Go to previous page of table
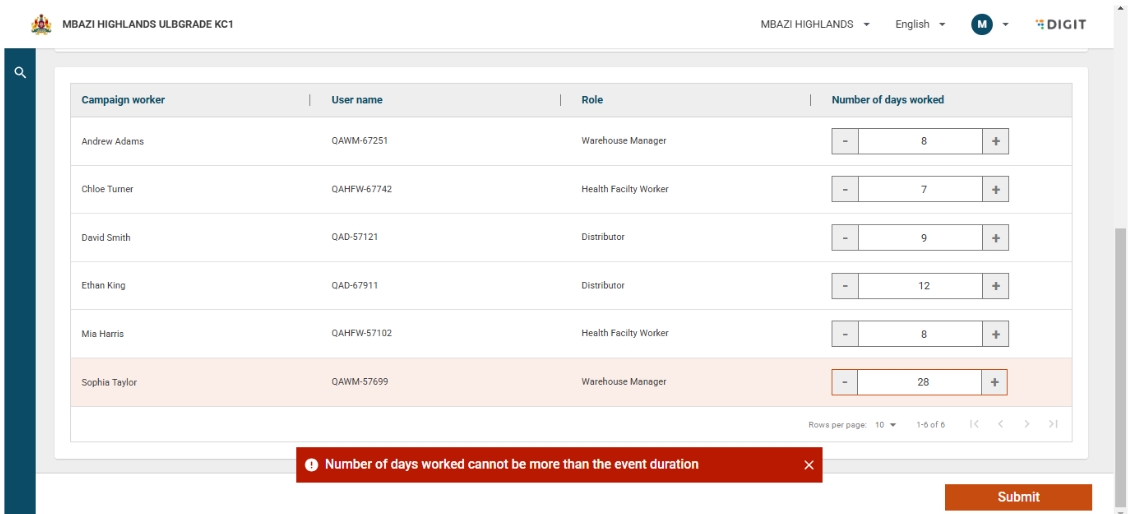This screenshot has height=514, width=1128. (1002, 424)
